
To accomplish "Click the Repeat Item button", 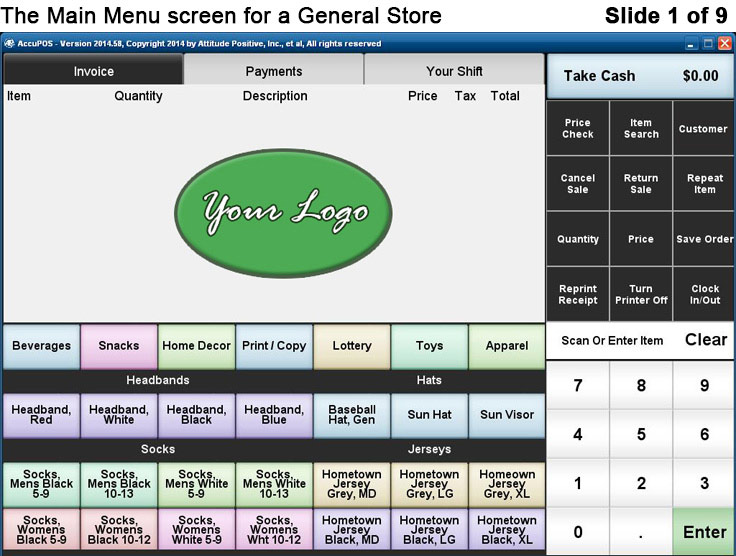I will click(x=703, y=183).
